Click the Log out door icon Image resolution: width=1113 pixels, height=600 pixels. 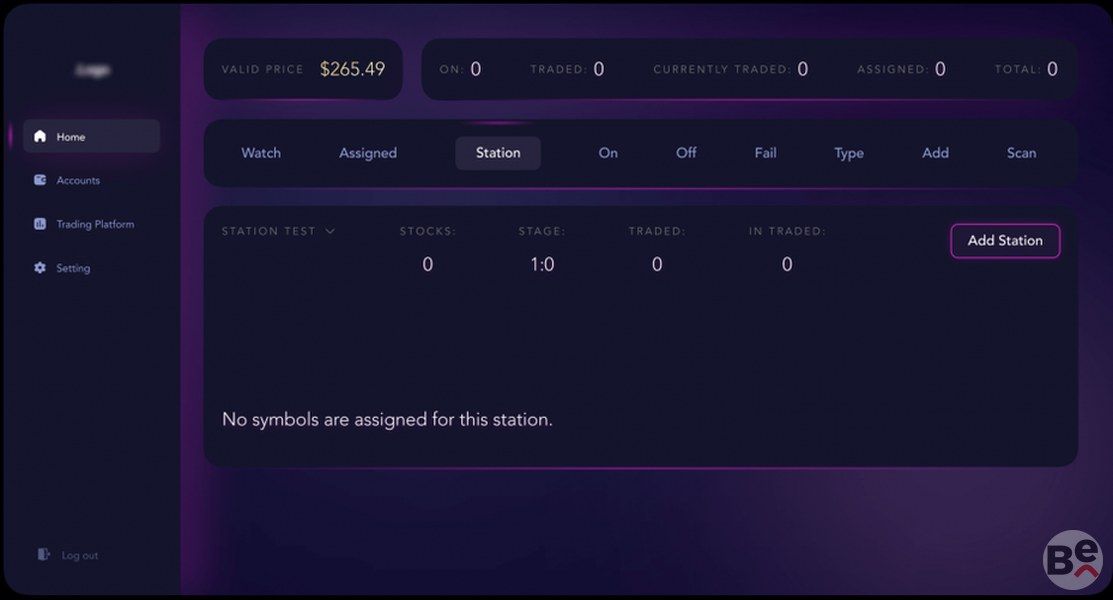(x=43, y=555)
